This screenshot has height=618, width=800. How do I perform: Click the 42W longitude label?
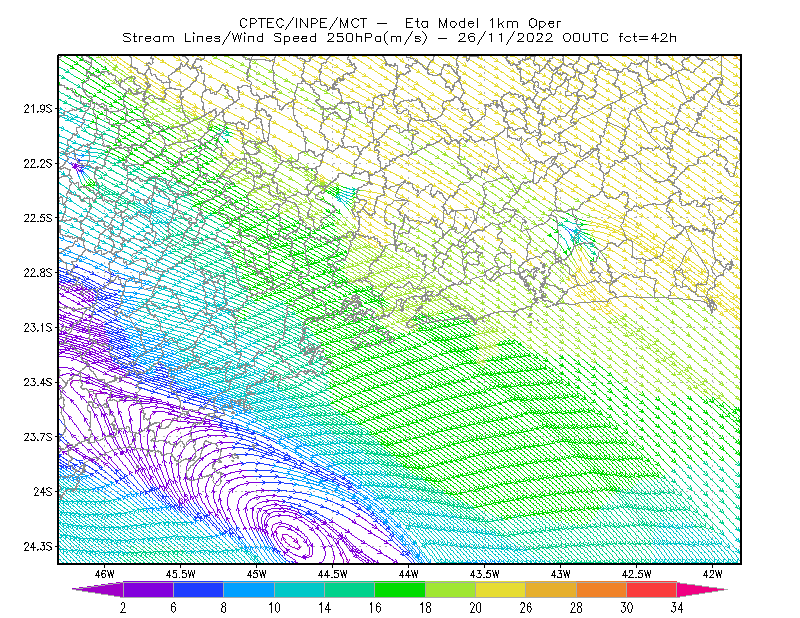click(713, 574)
